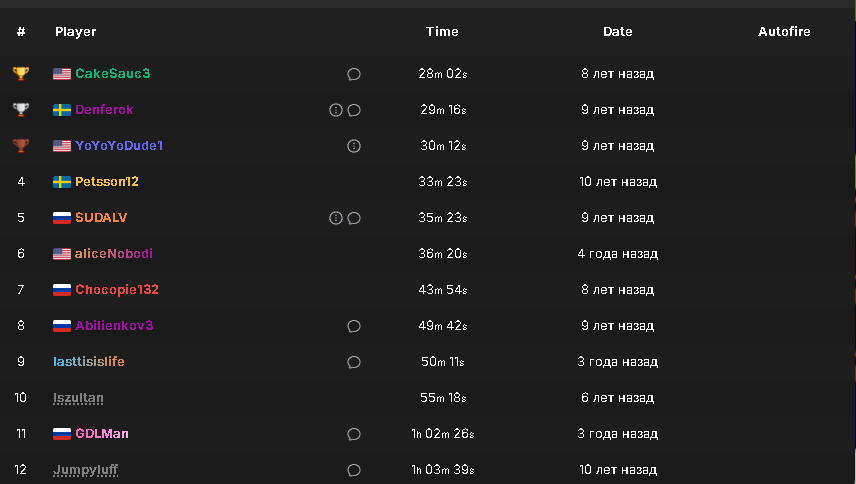Viewport: 856px width, 484px height.
Task: Open the aliceNobodi player profile link
Action: (113, 254)
